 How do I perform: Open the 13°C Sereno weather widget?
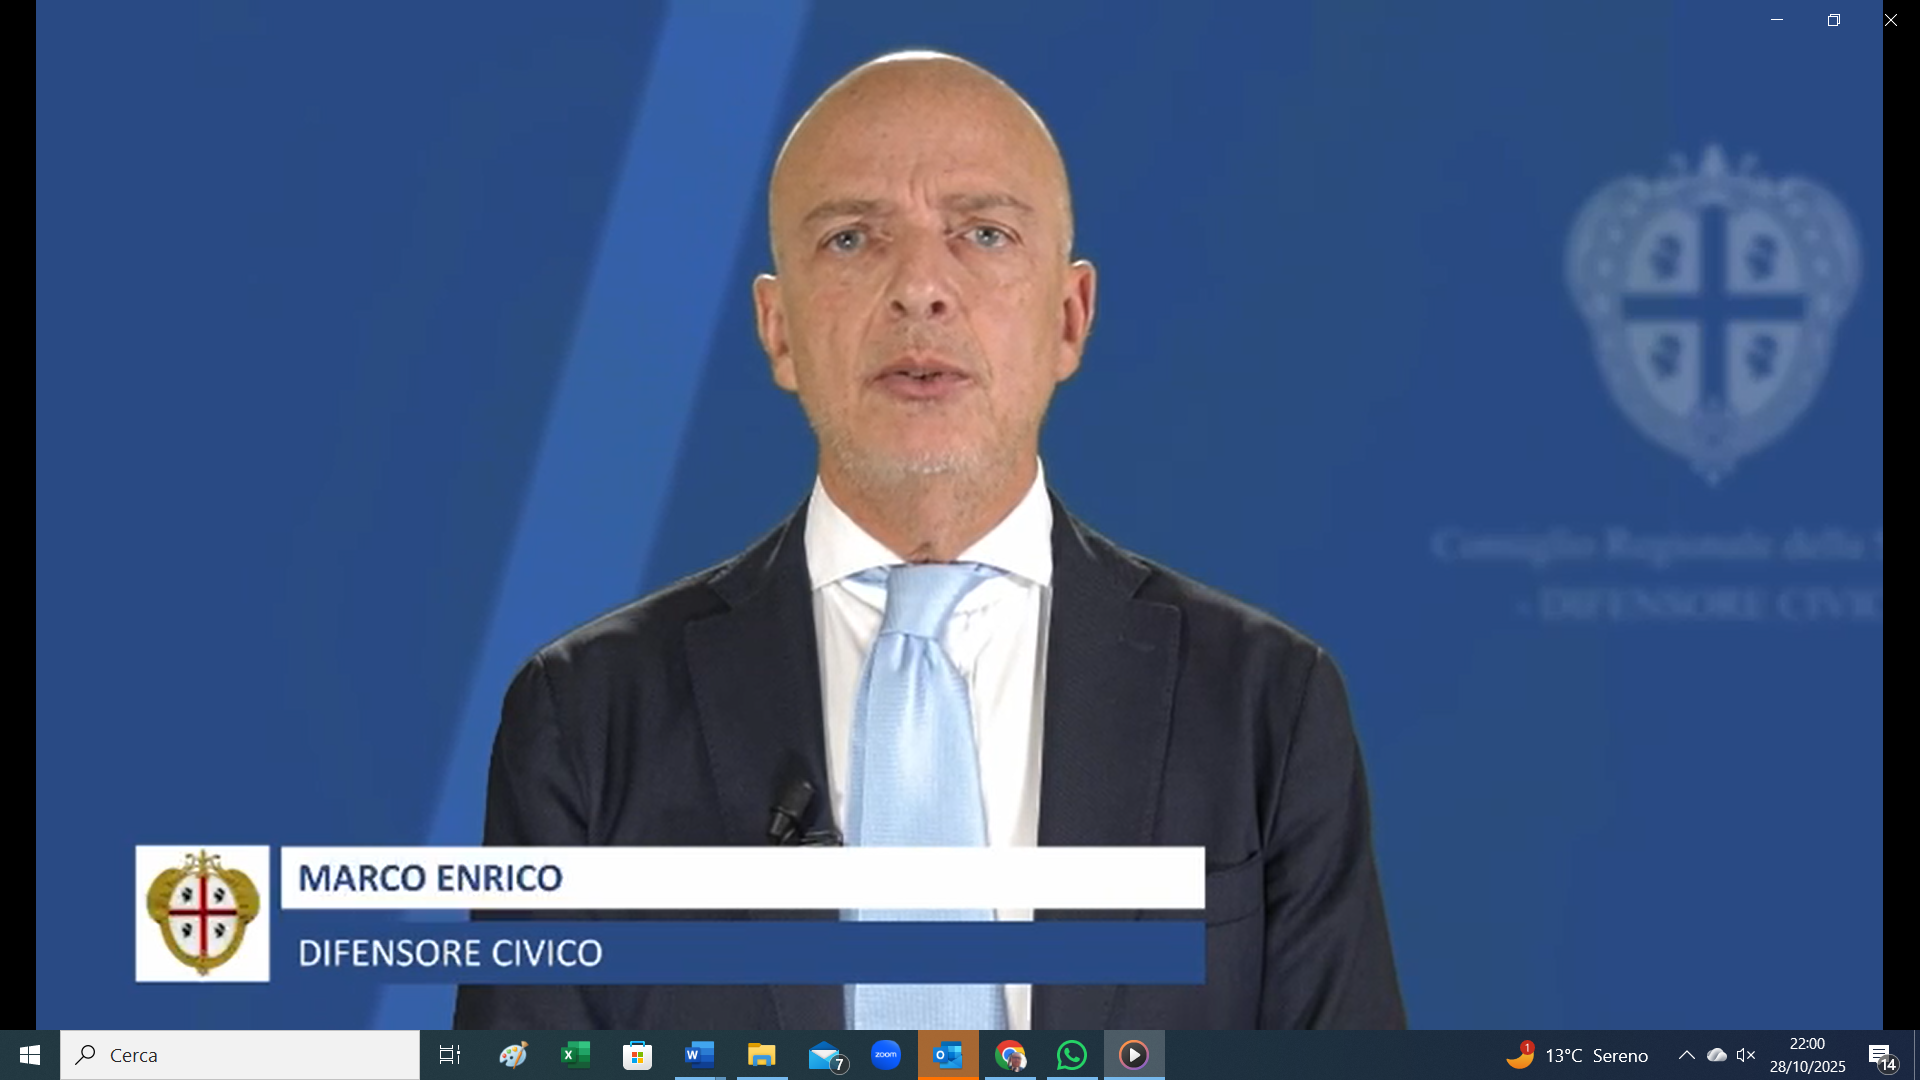pyautogui.click(x=1577, y=1055)
